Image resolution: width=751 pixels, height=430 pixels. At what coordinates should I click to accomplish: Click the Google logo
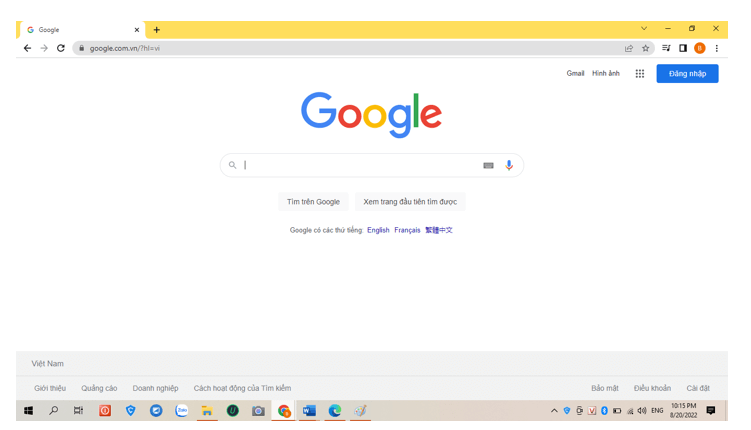click(x=372, y=115)
